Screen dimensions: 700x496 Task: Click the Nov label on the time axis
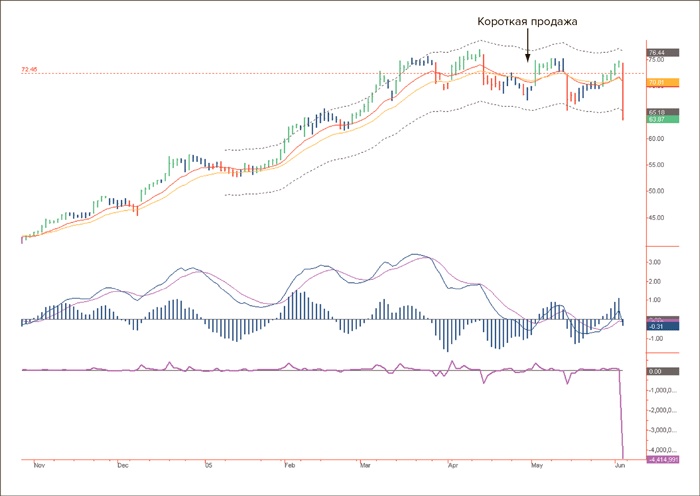tap(40, 466)
